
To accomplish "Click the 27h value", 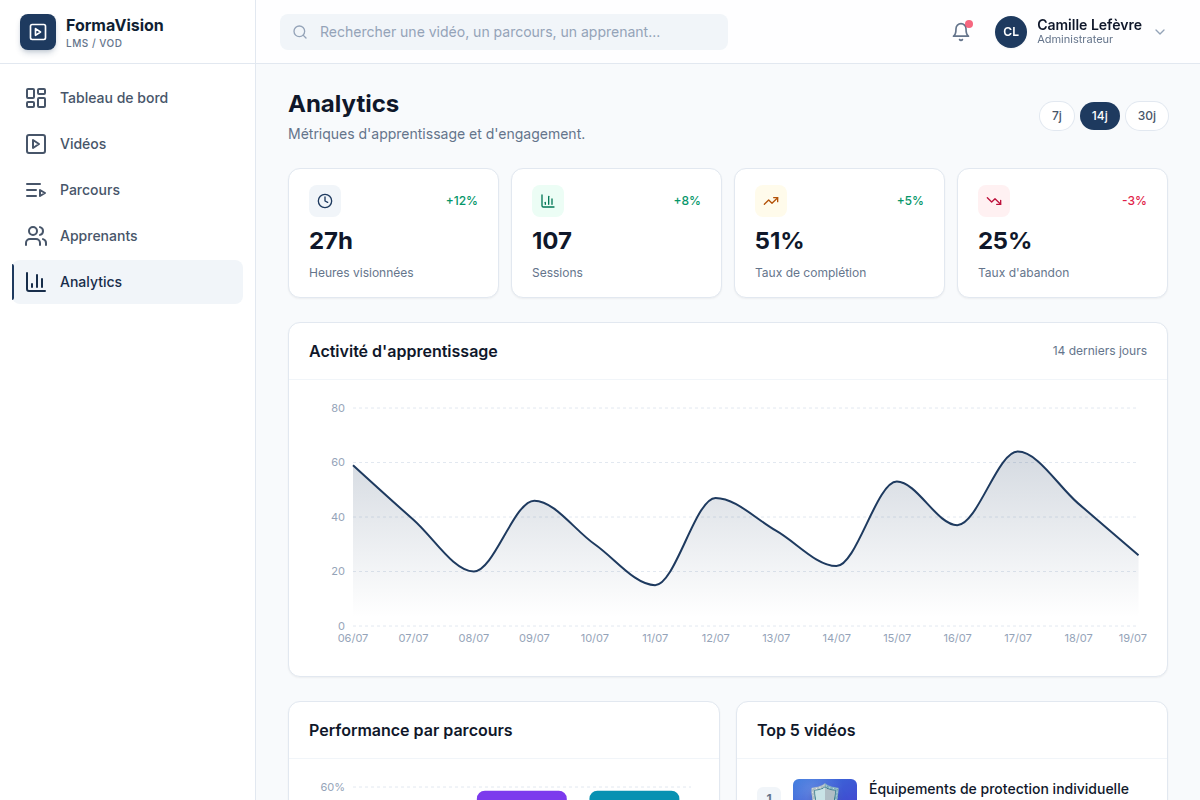I will click(331, 241).
